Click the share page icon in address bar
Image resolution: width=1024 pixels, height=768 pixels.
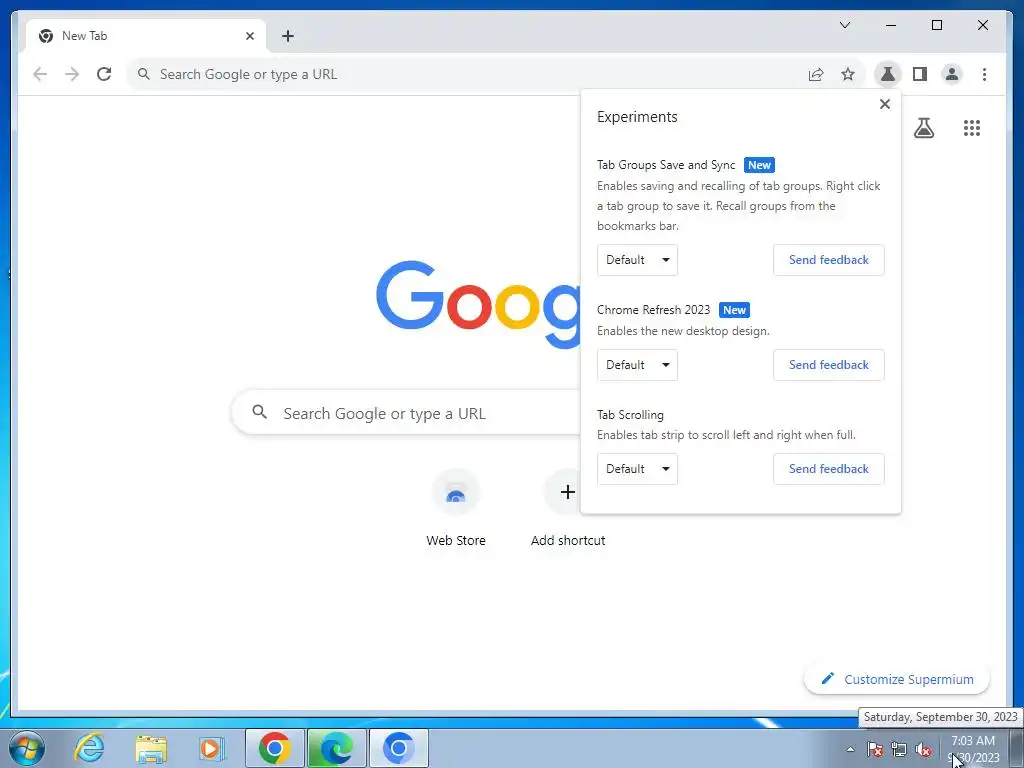pos(816,74)
